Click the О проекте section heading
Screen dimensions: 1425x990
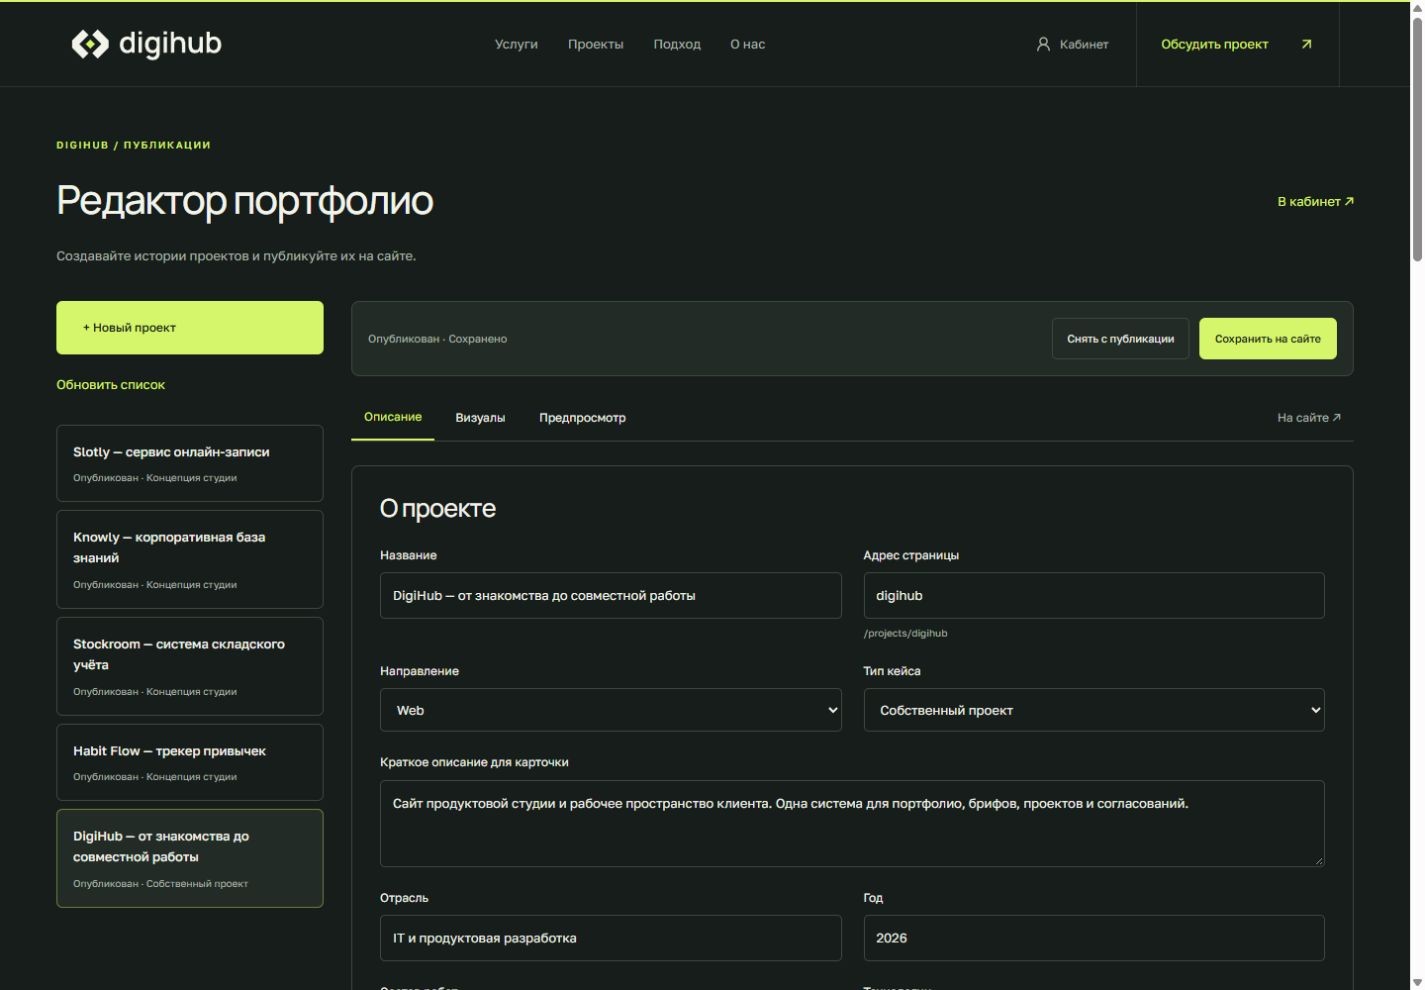click(438, 508)
